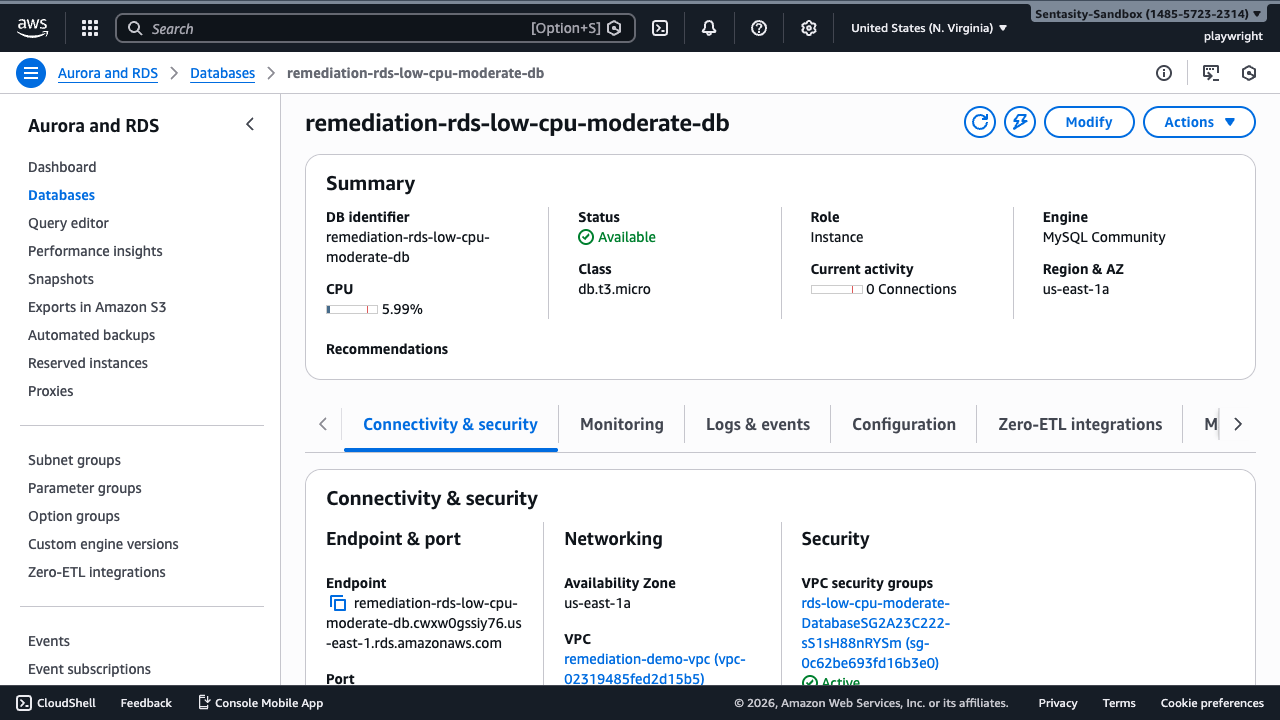The width and height of the screenshot is (1280, 720).
Task: Open the settings gear icon
Action: (x=809, y=28)
